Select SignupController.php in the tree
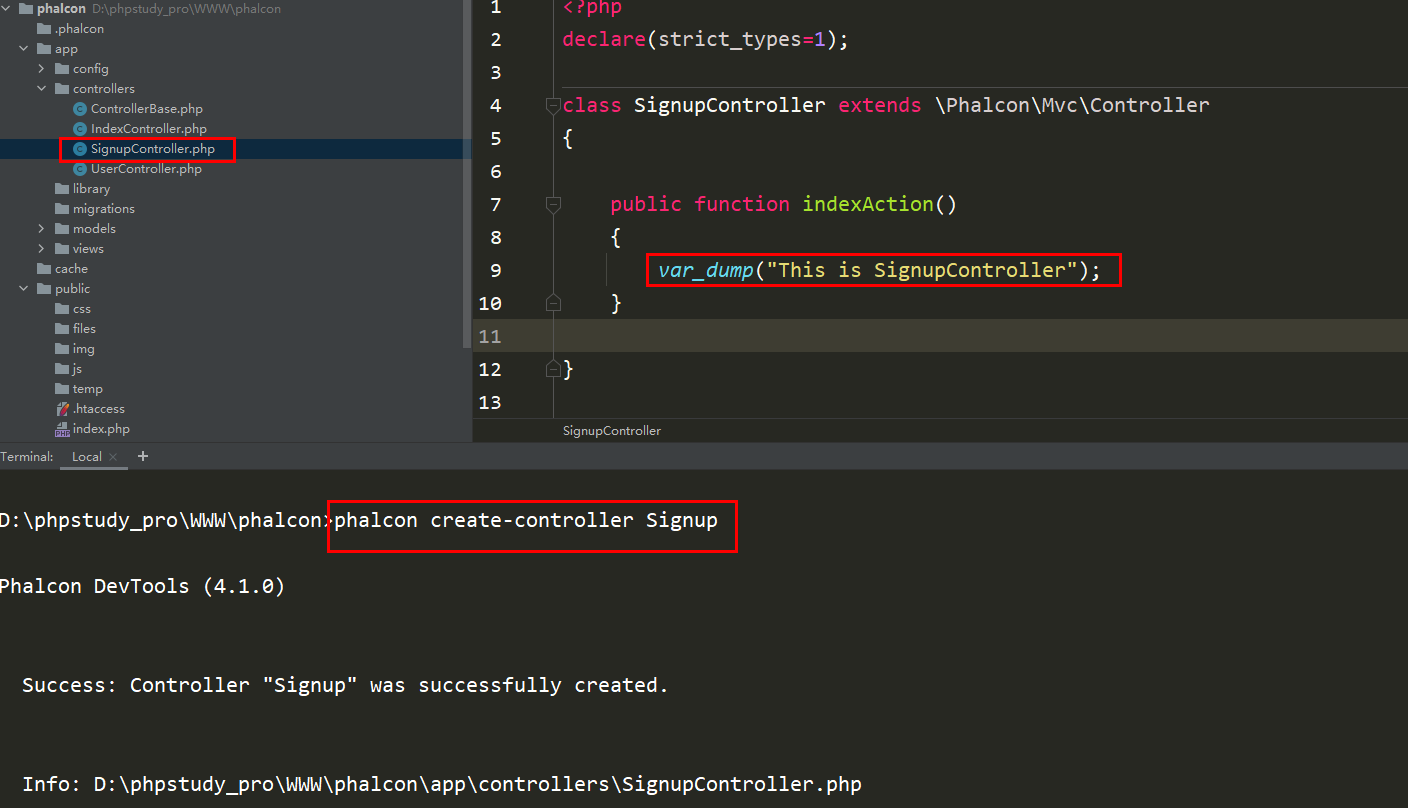The height and width of the screenshot is (808, 1408). (153, 149)
